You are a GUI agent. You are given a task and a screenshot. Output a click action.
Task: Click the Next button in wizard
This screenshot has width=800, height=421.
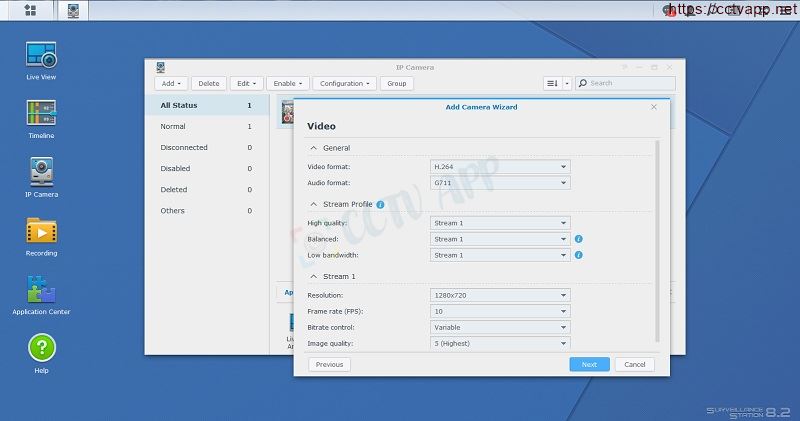[589, 364]
